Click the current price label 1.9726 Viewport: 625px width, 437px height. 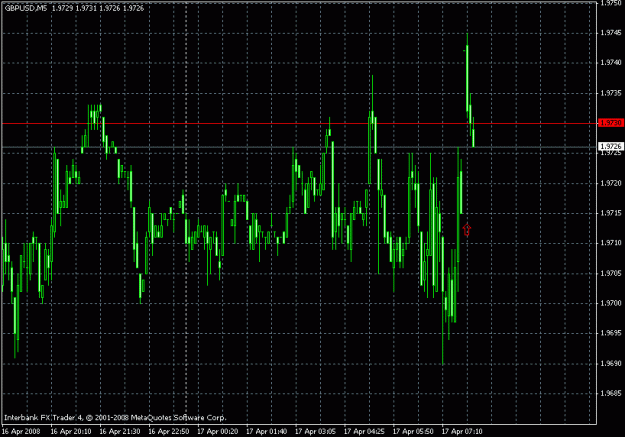pos(611,146)
